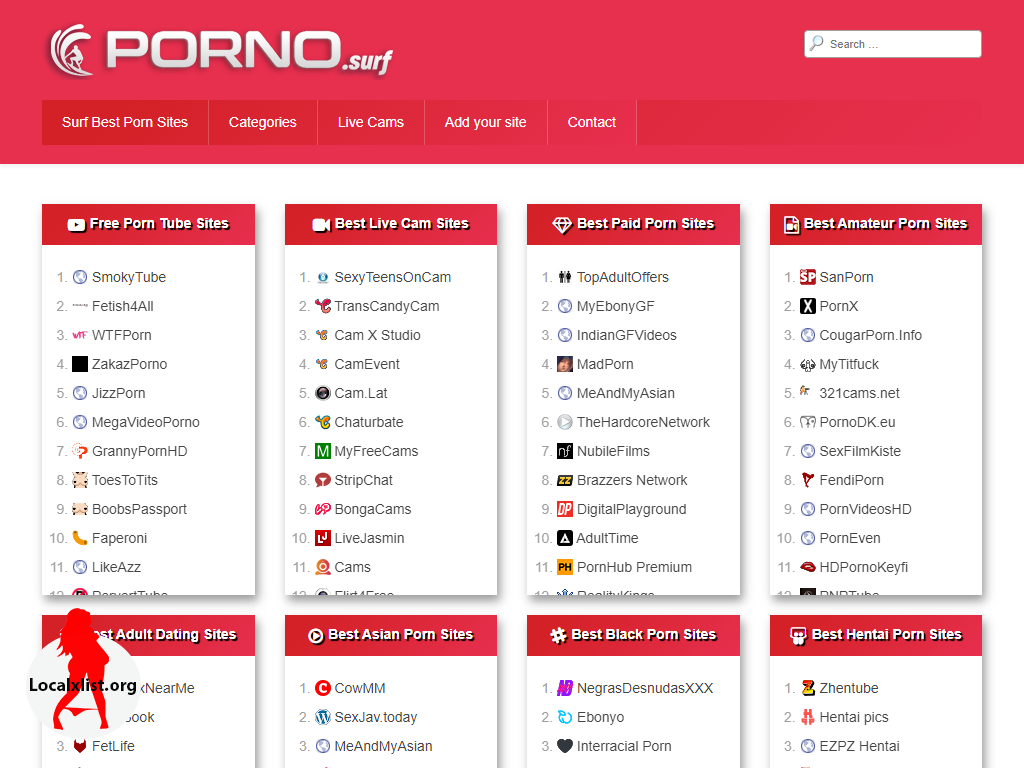Open the SmokyTube link

pyautogui.click(x=128, y=277)
